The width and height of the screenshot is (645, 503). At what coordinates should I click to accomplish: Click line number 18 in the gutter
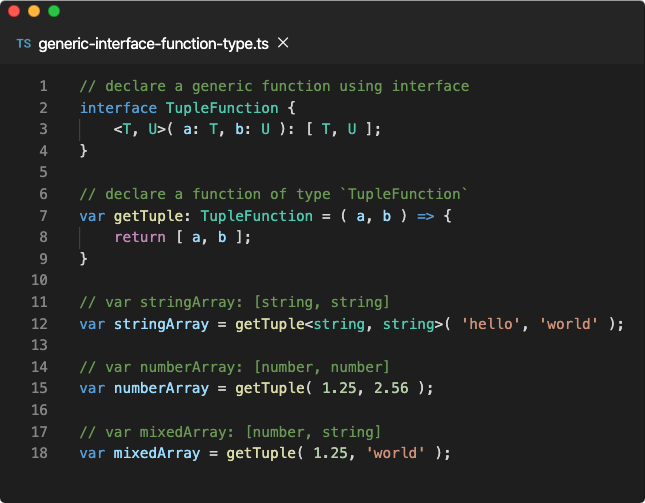click(x=39, y=453)
